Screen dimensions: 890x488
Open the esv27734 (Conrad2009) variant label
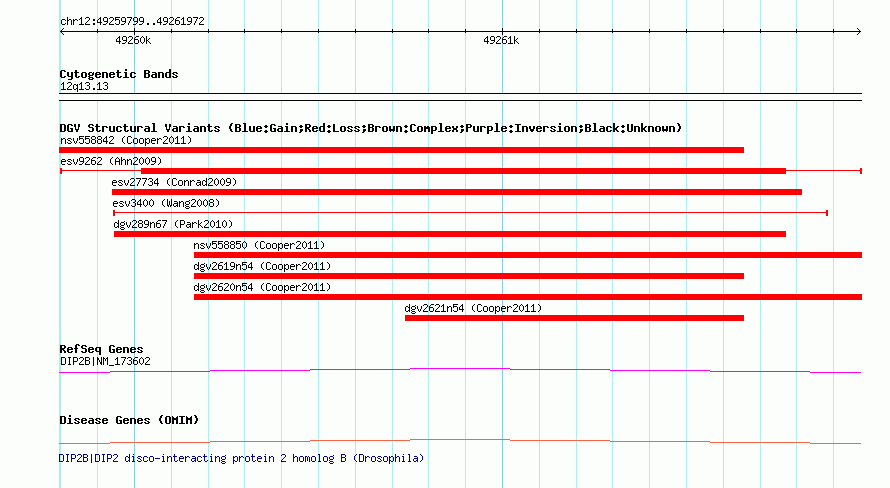[174, 182]
